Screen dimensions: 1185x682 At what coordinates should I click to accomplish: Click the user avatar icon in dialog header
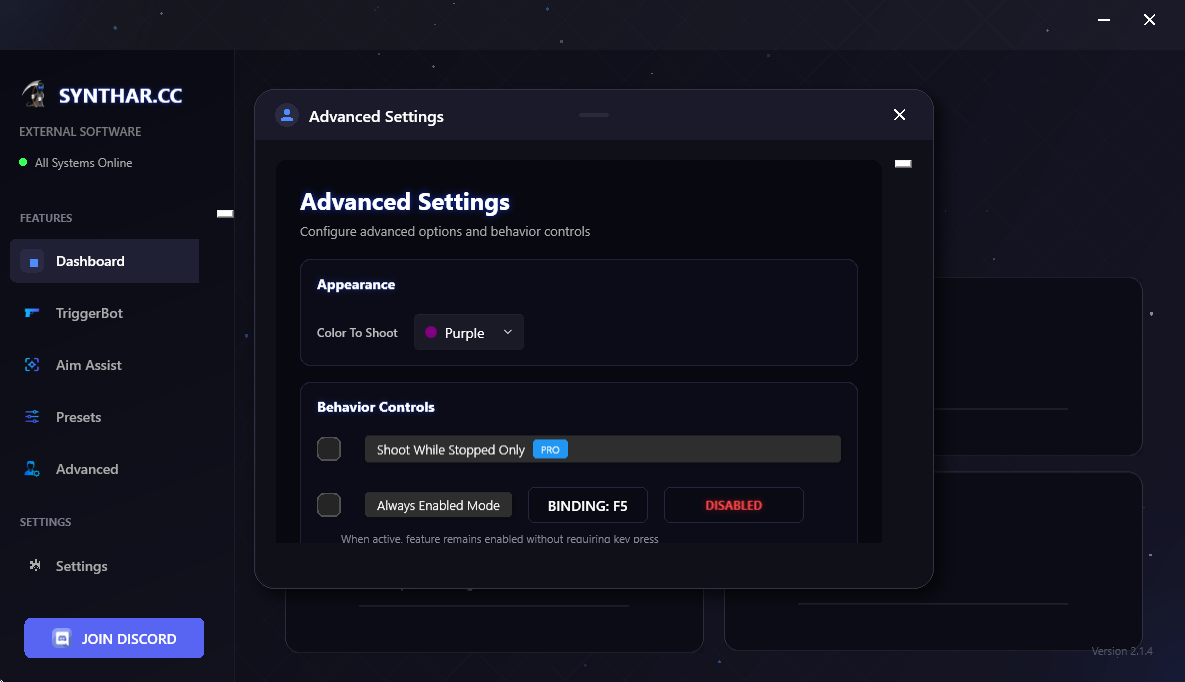coord(286,115)
